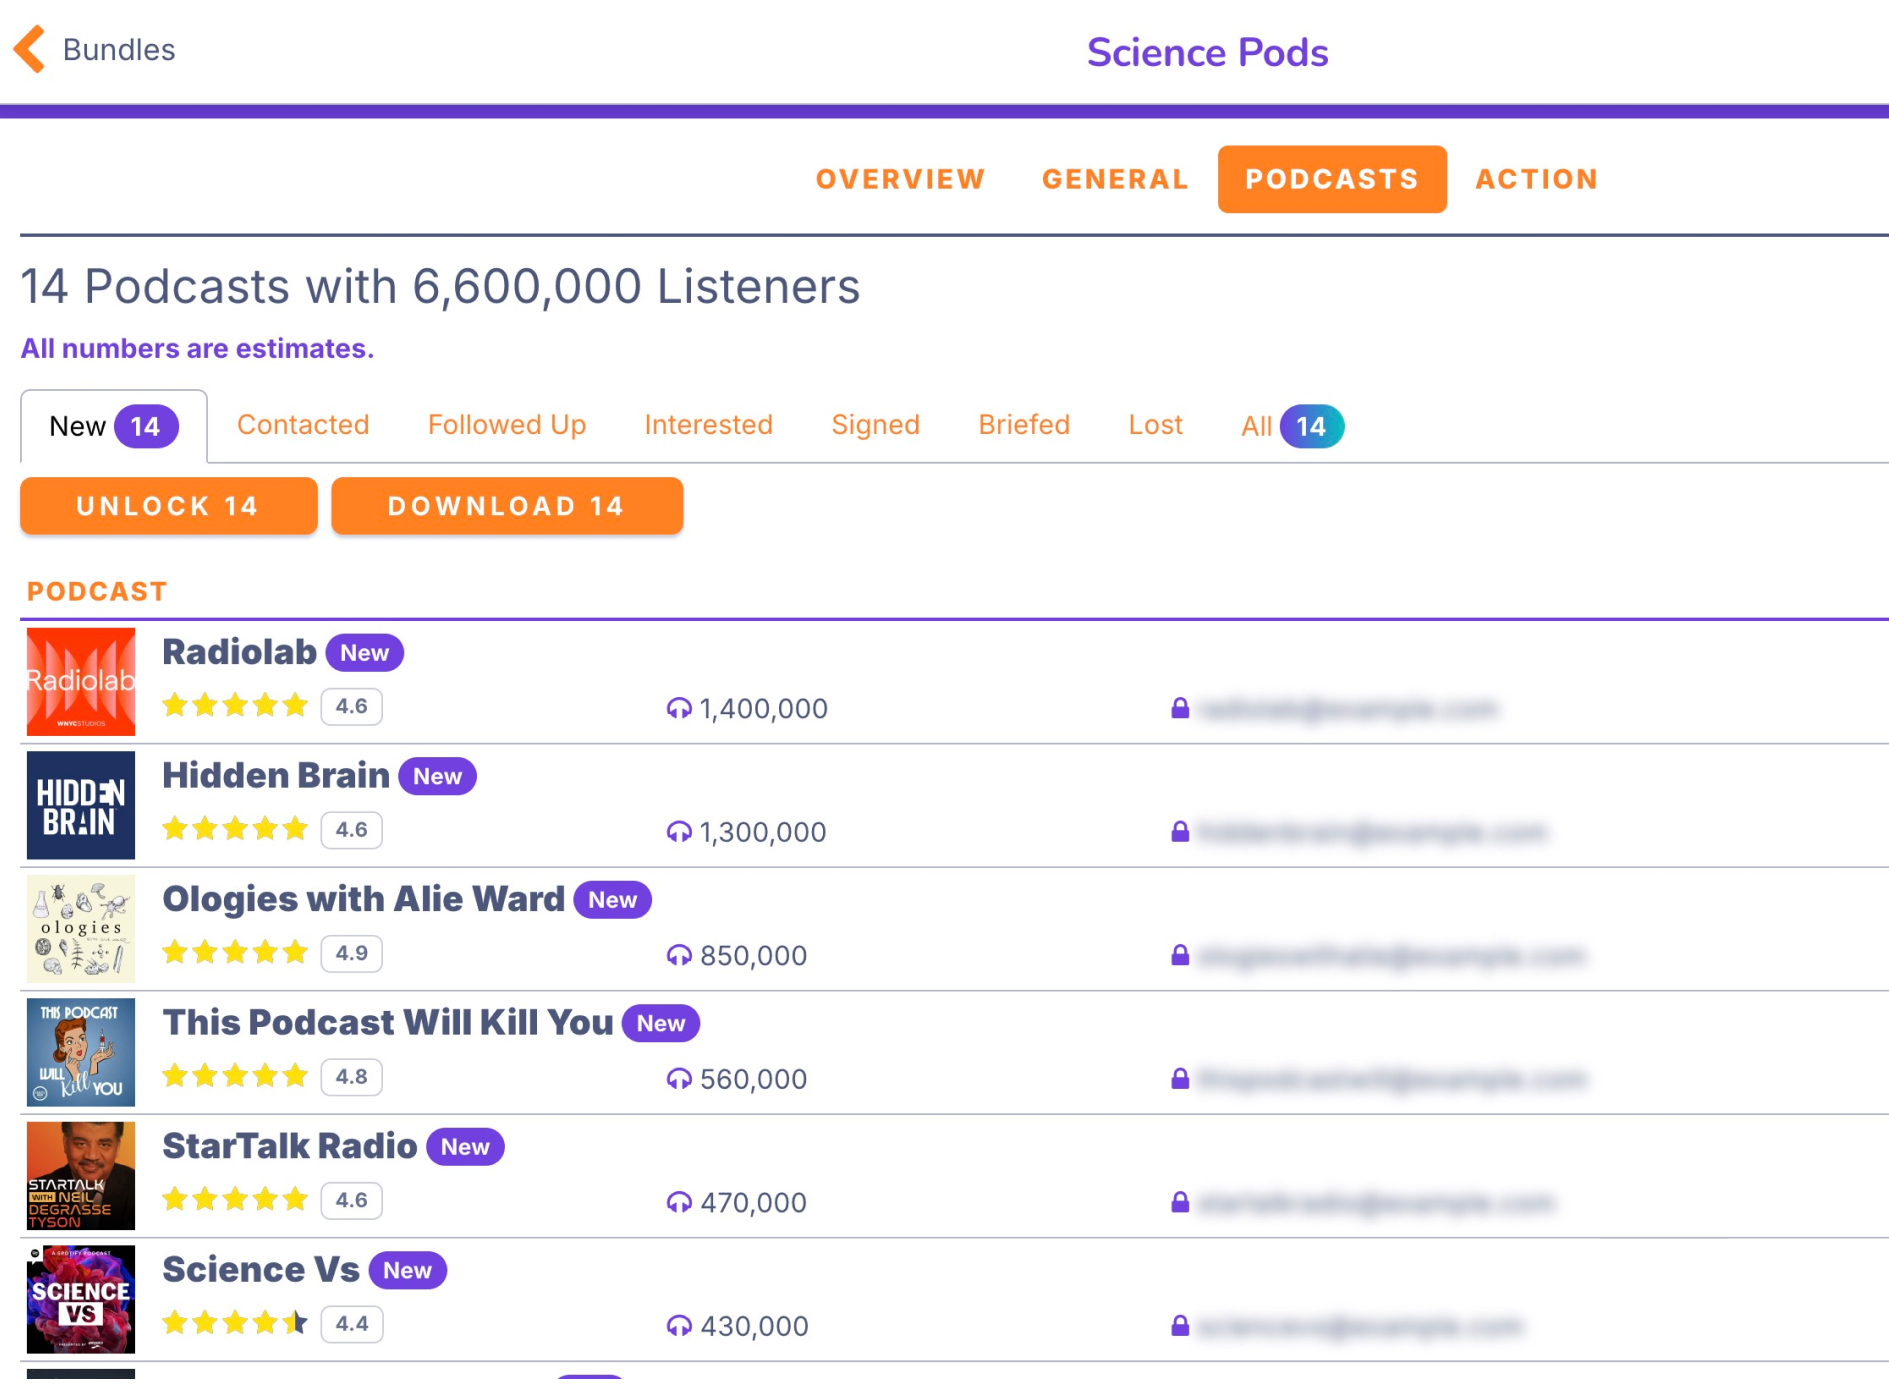This screenshot has width=1889, height=1400.
Task: Click the 4.6 star rating of Hidden Brain
Action: point(351,829)
